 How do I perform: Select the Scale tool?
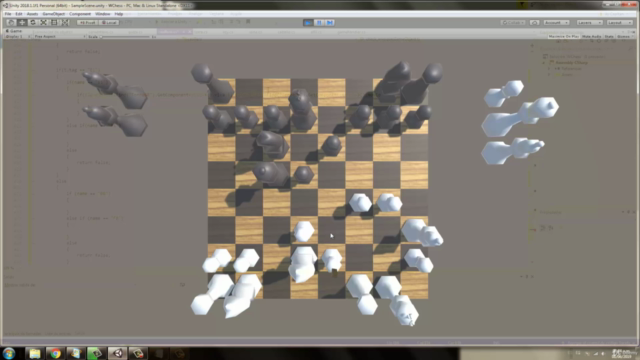tap(43, 22)
